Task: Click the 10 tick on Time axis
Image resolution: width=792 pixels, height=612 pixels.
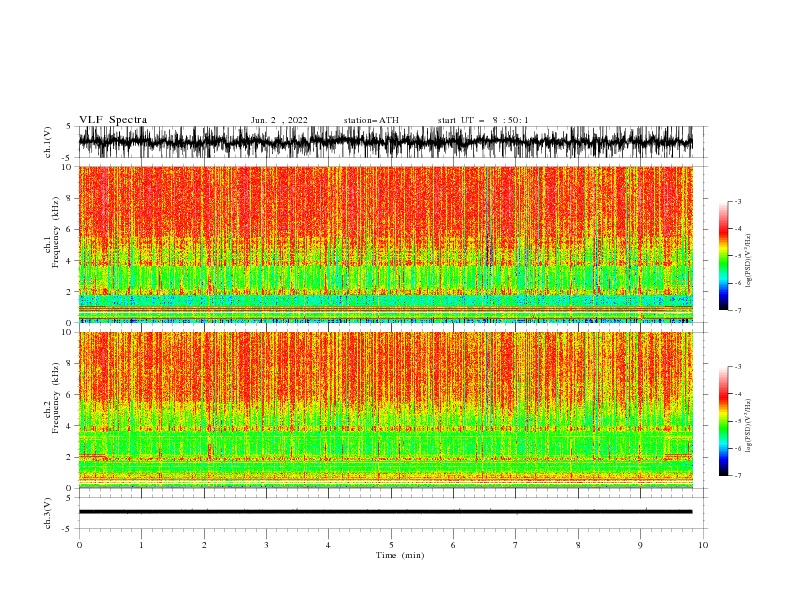Action: (703, 545)
